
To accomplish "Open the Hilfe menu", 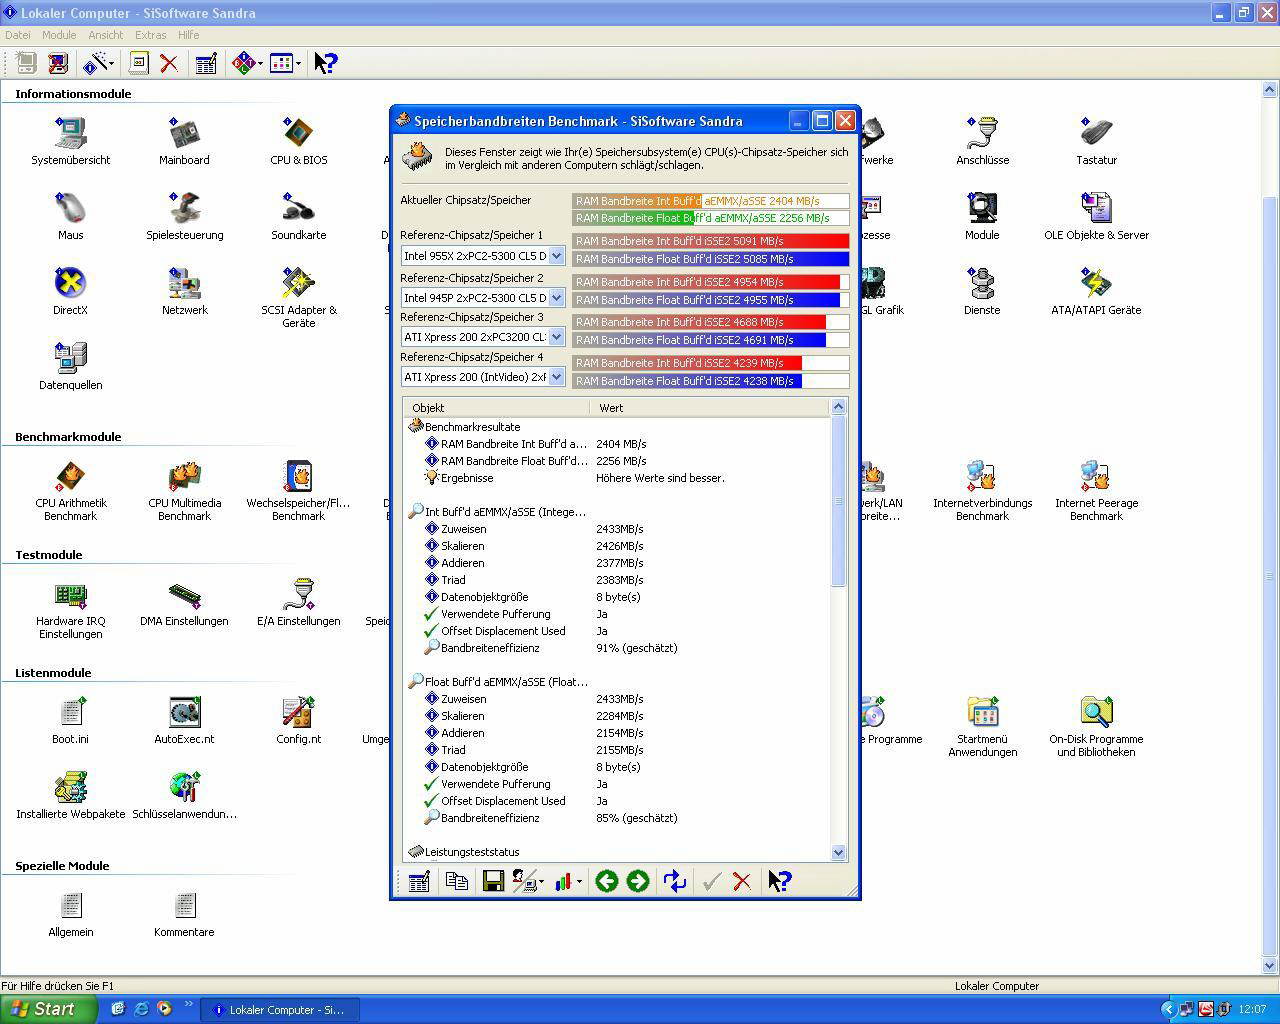I will click(x=188, y=35).
